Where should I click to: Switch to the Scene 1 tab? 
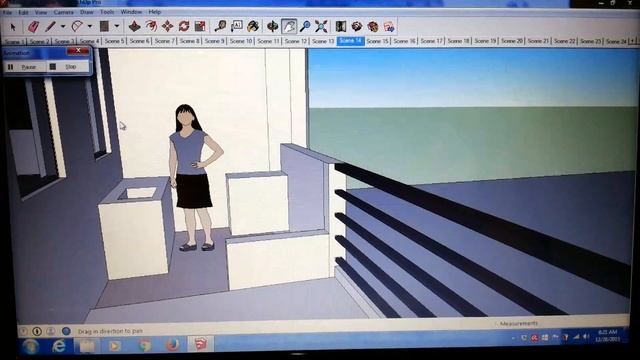(x=15, y=42)
